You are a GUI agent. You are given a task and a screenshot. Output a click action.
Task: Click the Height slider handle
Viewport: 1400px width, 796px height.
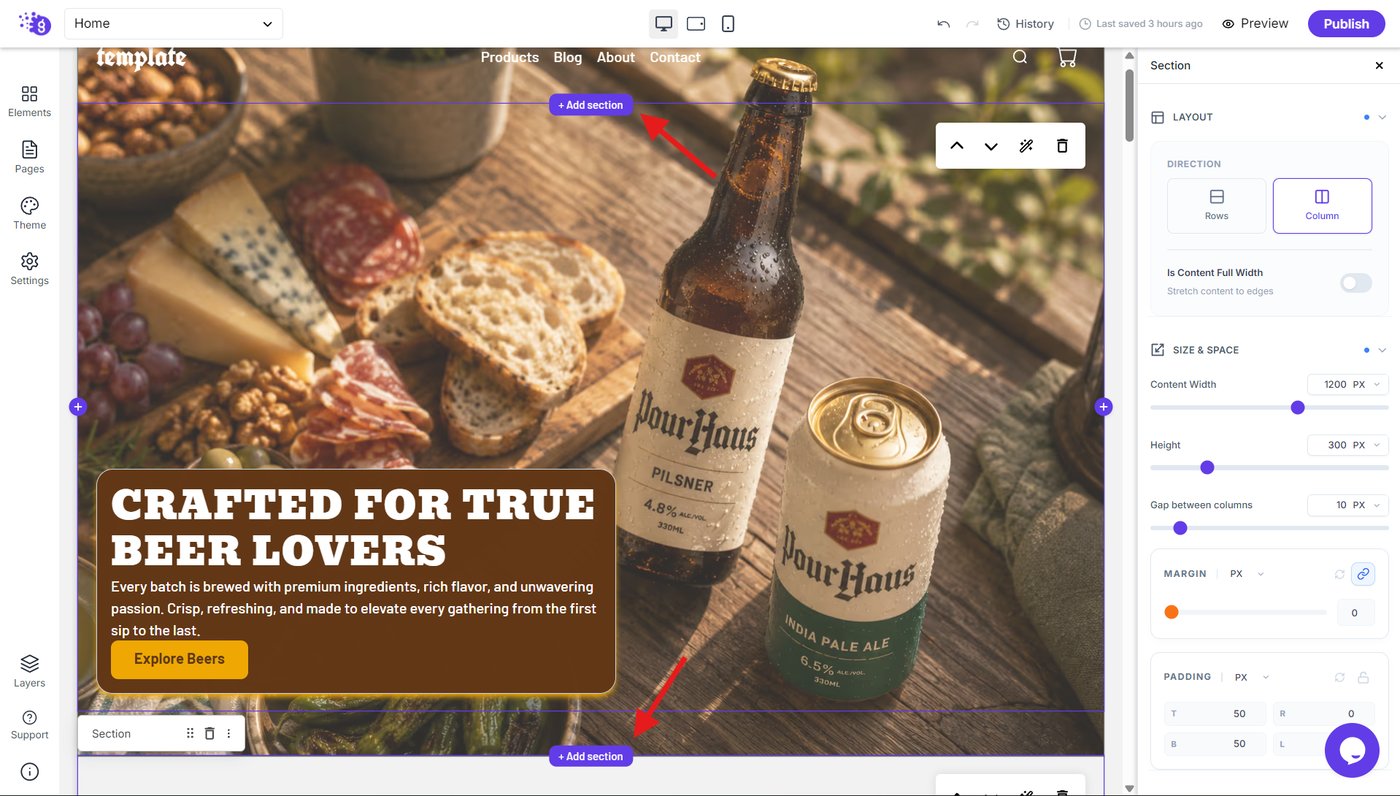tap(1207, 467)
